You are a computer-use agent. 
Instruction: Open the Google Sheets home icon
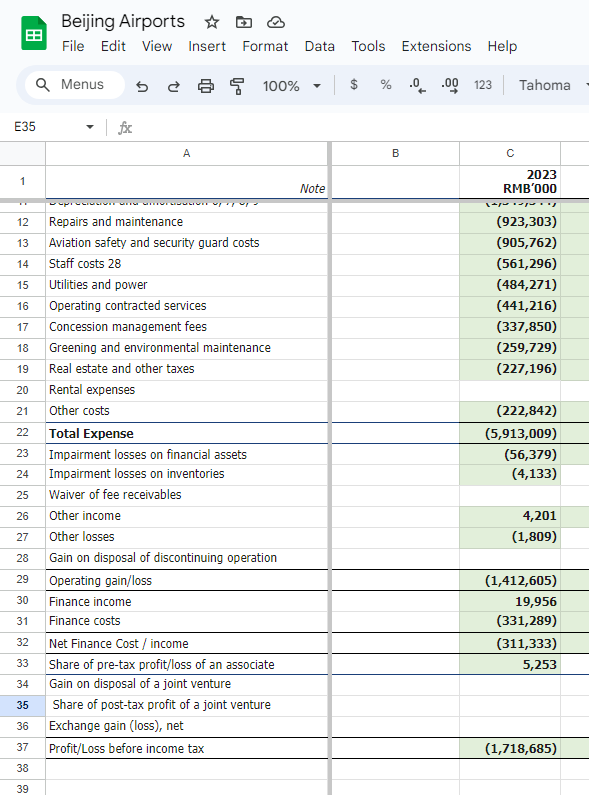(34, 33)
